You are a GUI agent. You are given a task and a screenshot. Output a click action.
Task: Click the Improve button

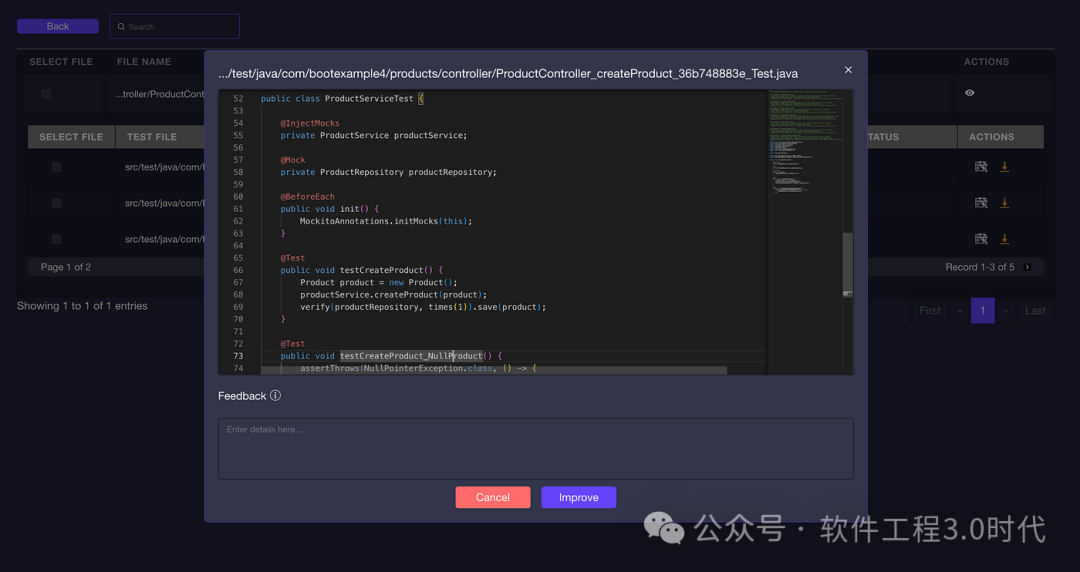(579, 497)
